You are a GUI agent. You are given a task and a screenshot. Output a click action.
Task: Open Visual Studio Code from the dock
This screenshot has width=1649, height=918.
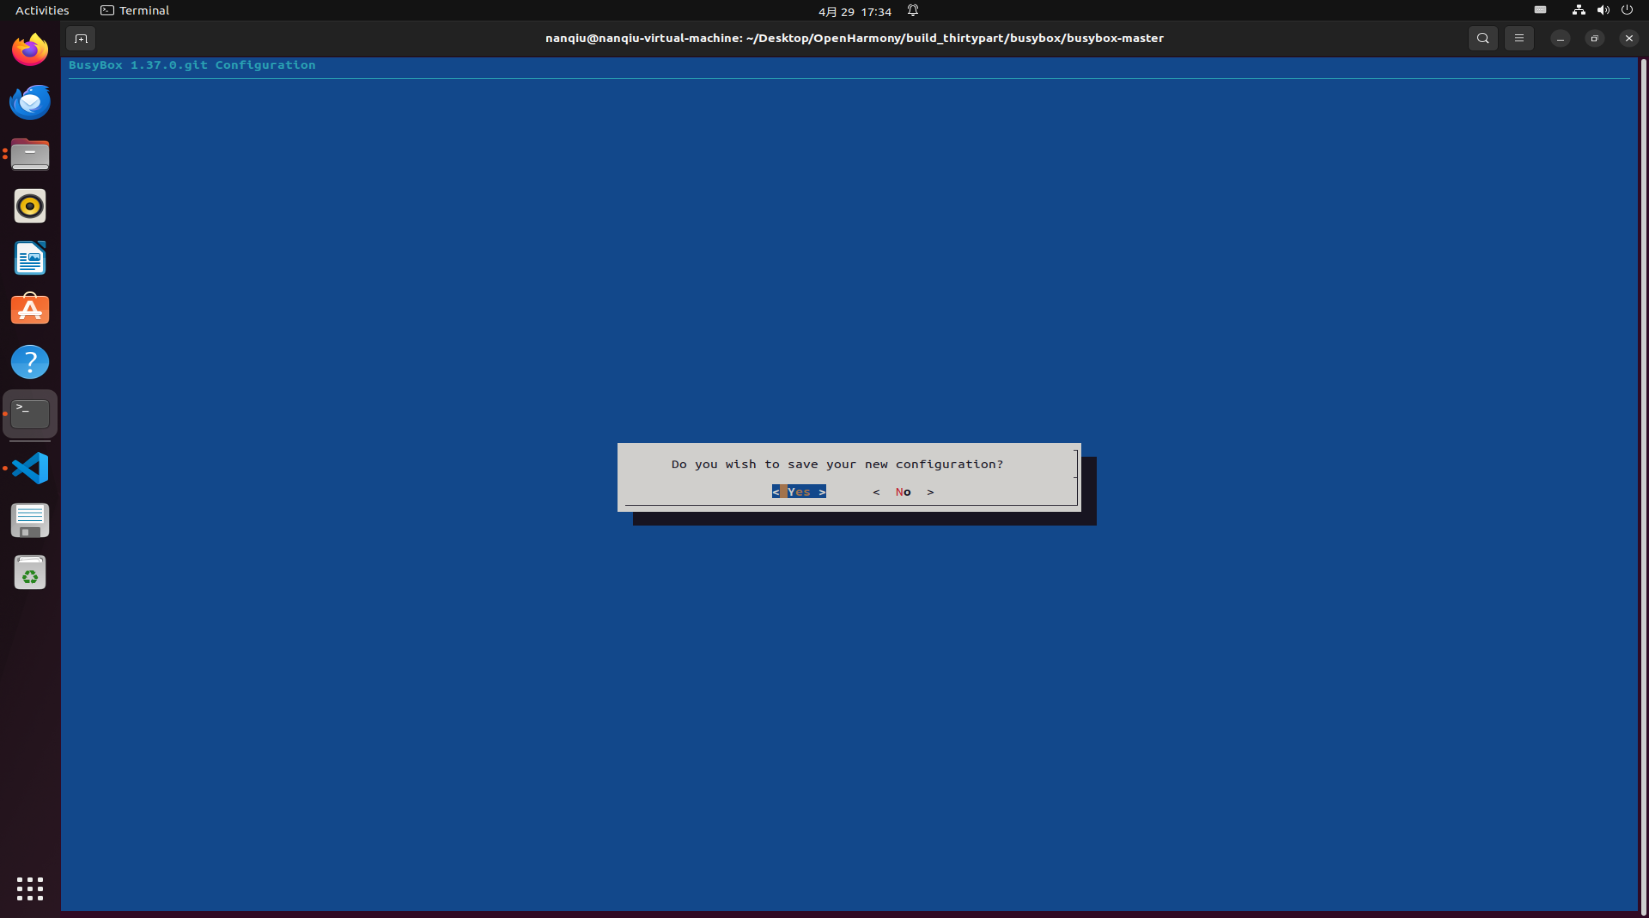(x=30, y=468)
